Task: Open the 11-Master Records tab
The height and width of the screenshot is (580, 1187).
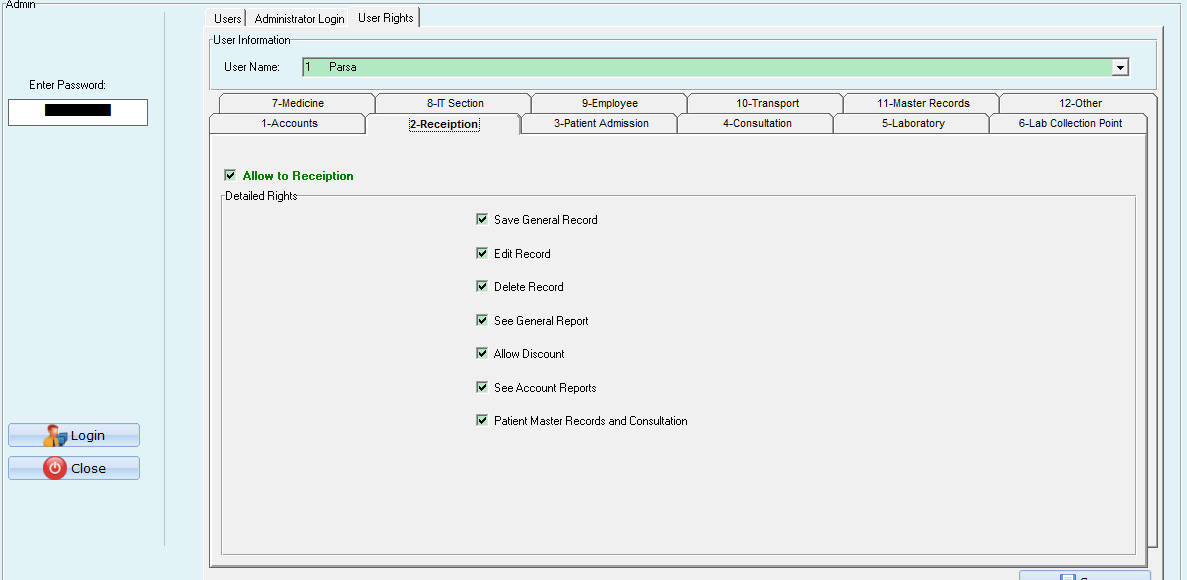Action: [922, 103]
